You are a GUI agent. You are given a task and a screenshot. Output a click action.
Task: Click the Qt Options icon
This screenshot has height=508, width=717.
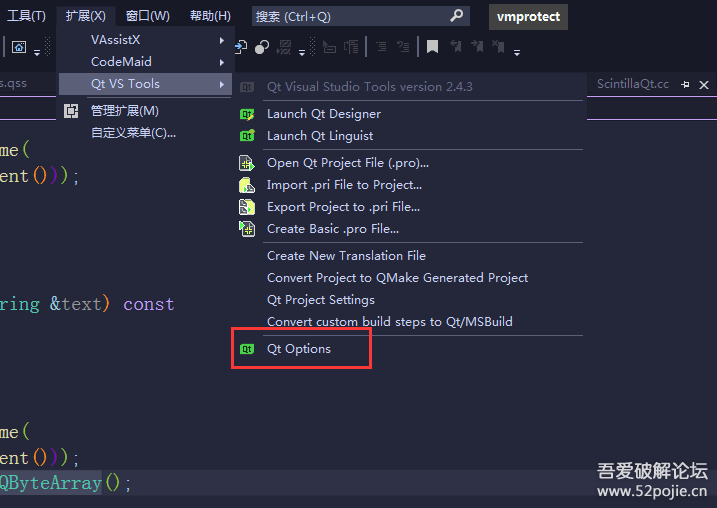(247, 349)
